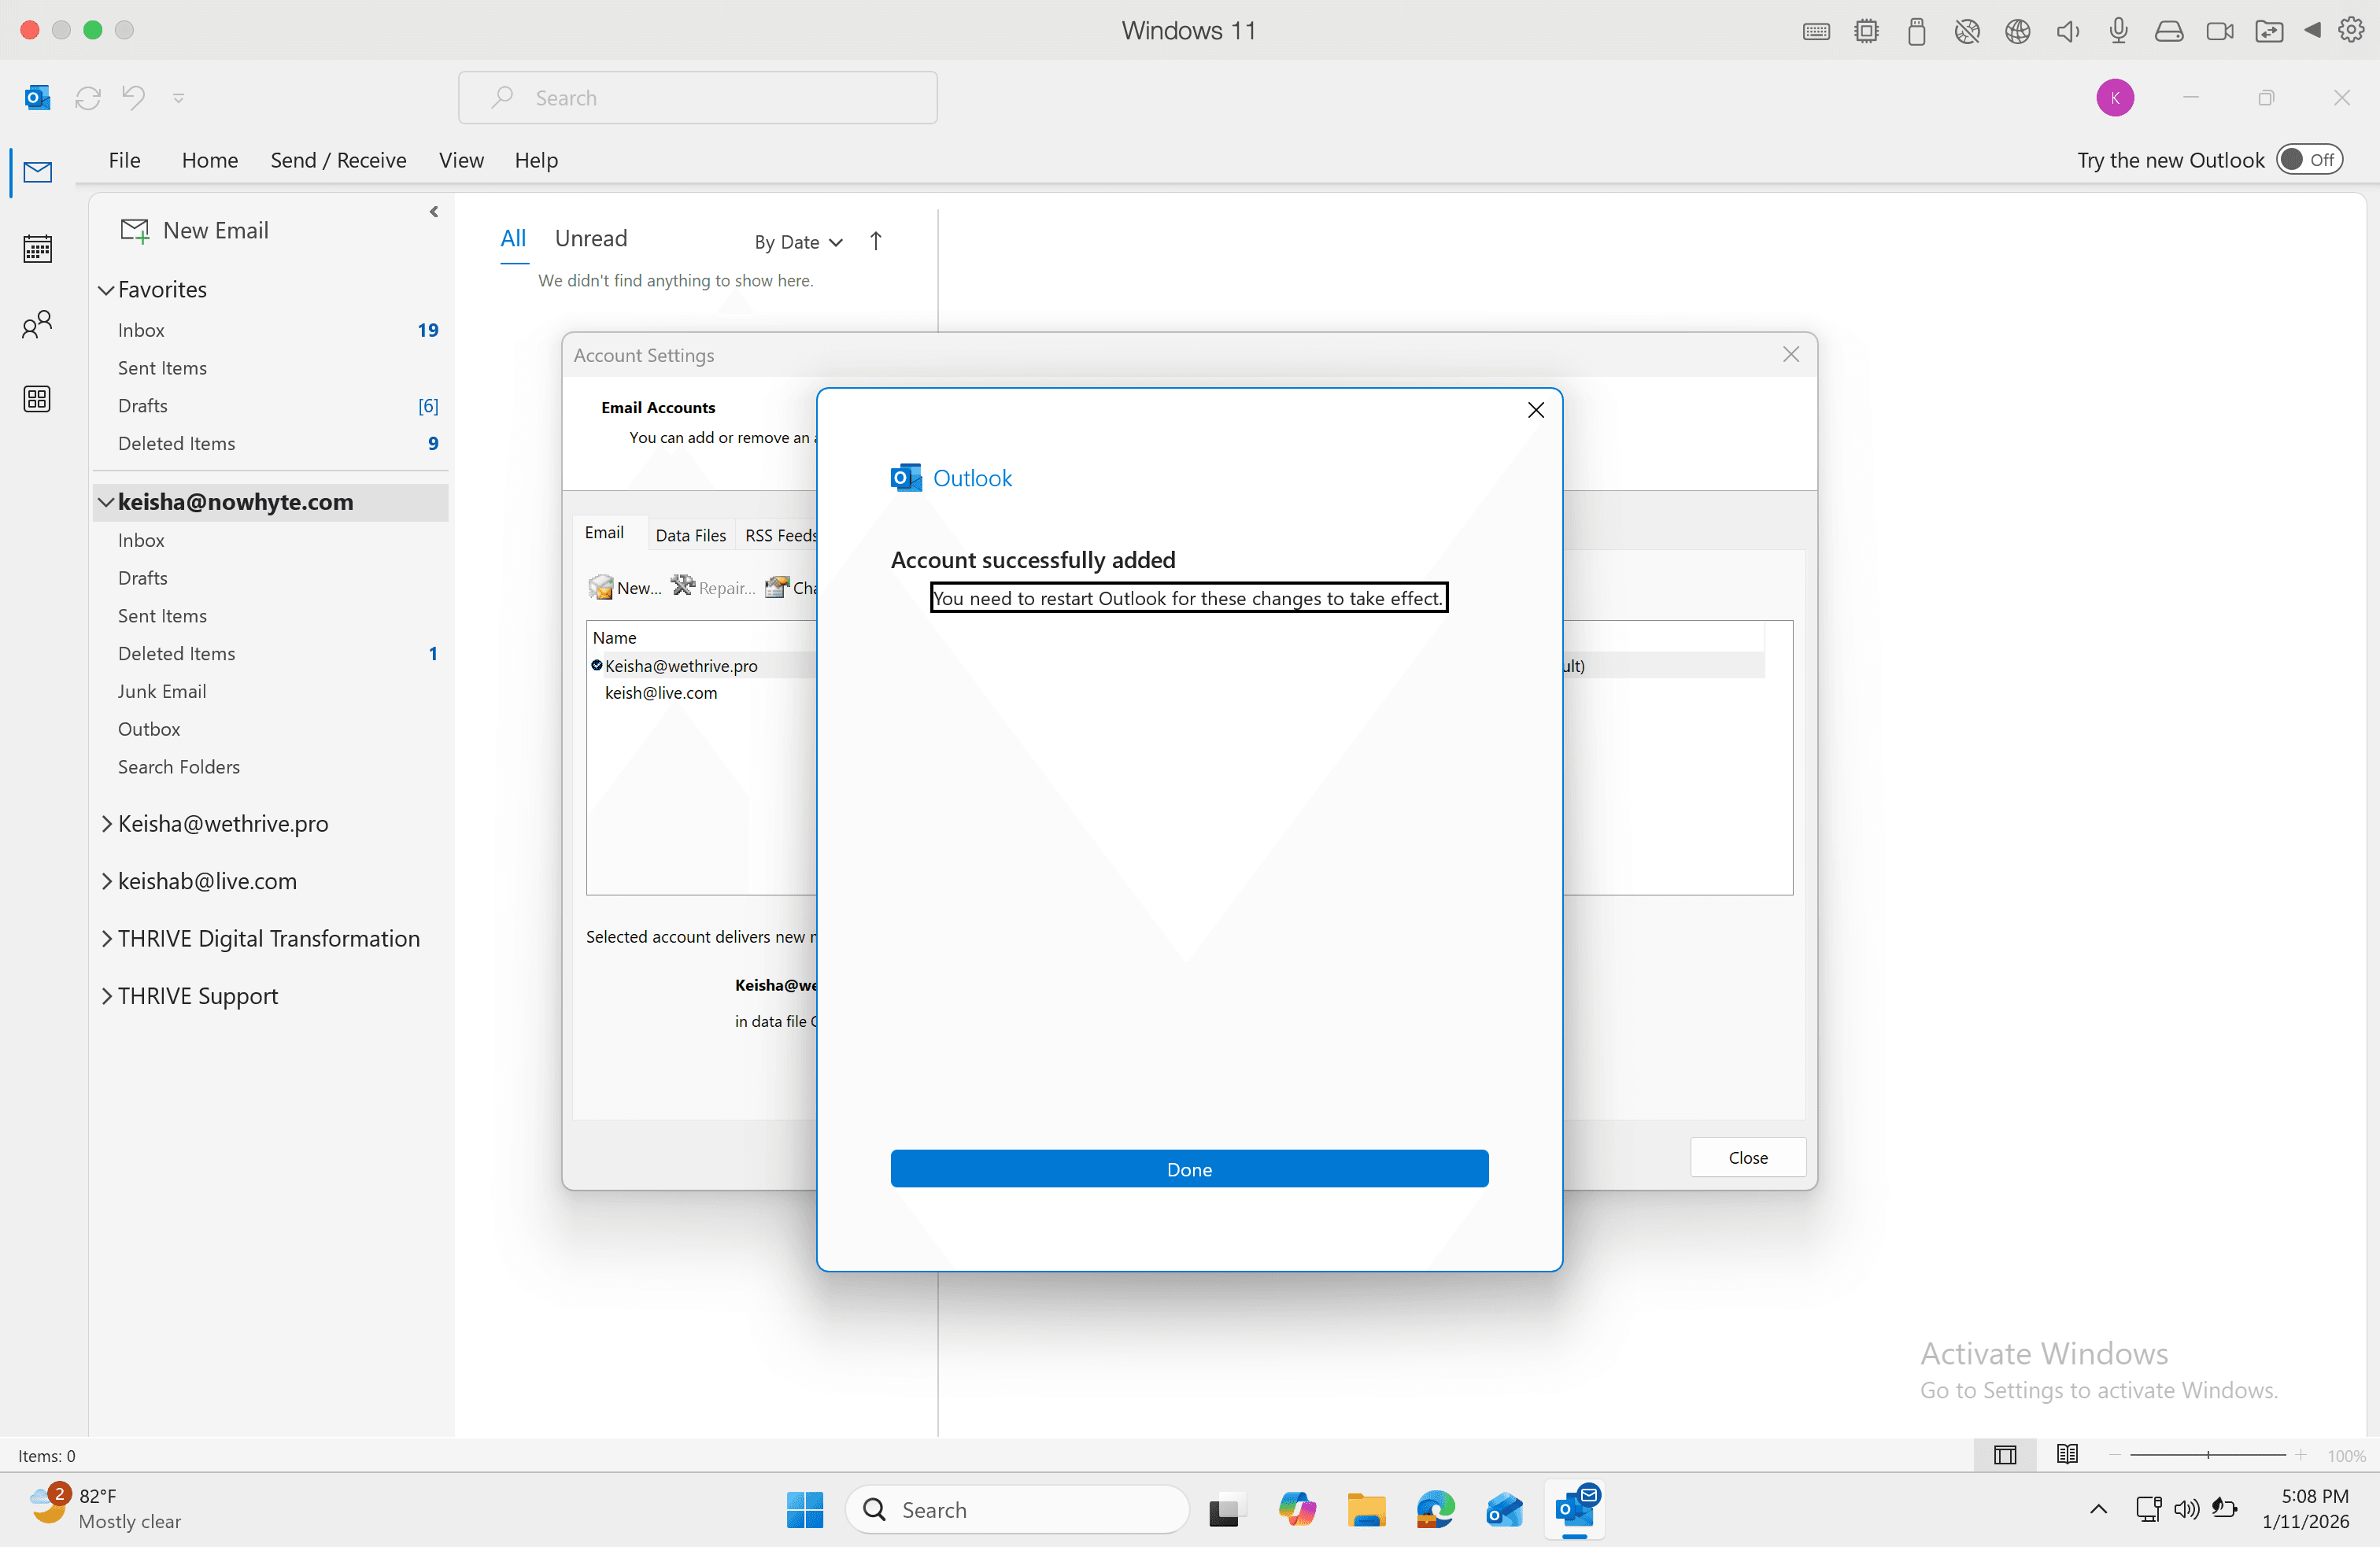Image resolution: width=2380 pixels, height=1547 pixels.
Task: Select Keisha@wethrive.pro in account list
Action: [x=680, y=665]
